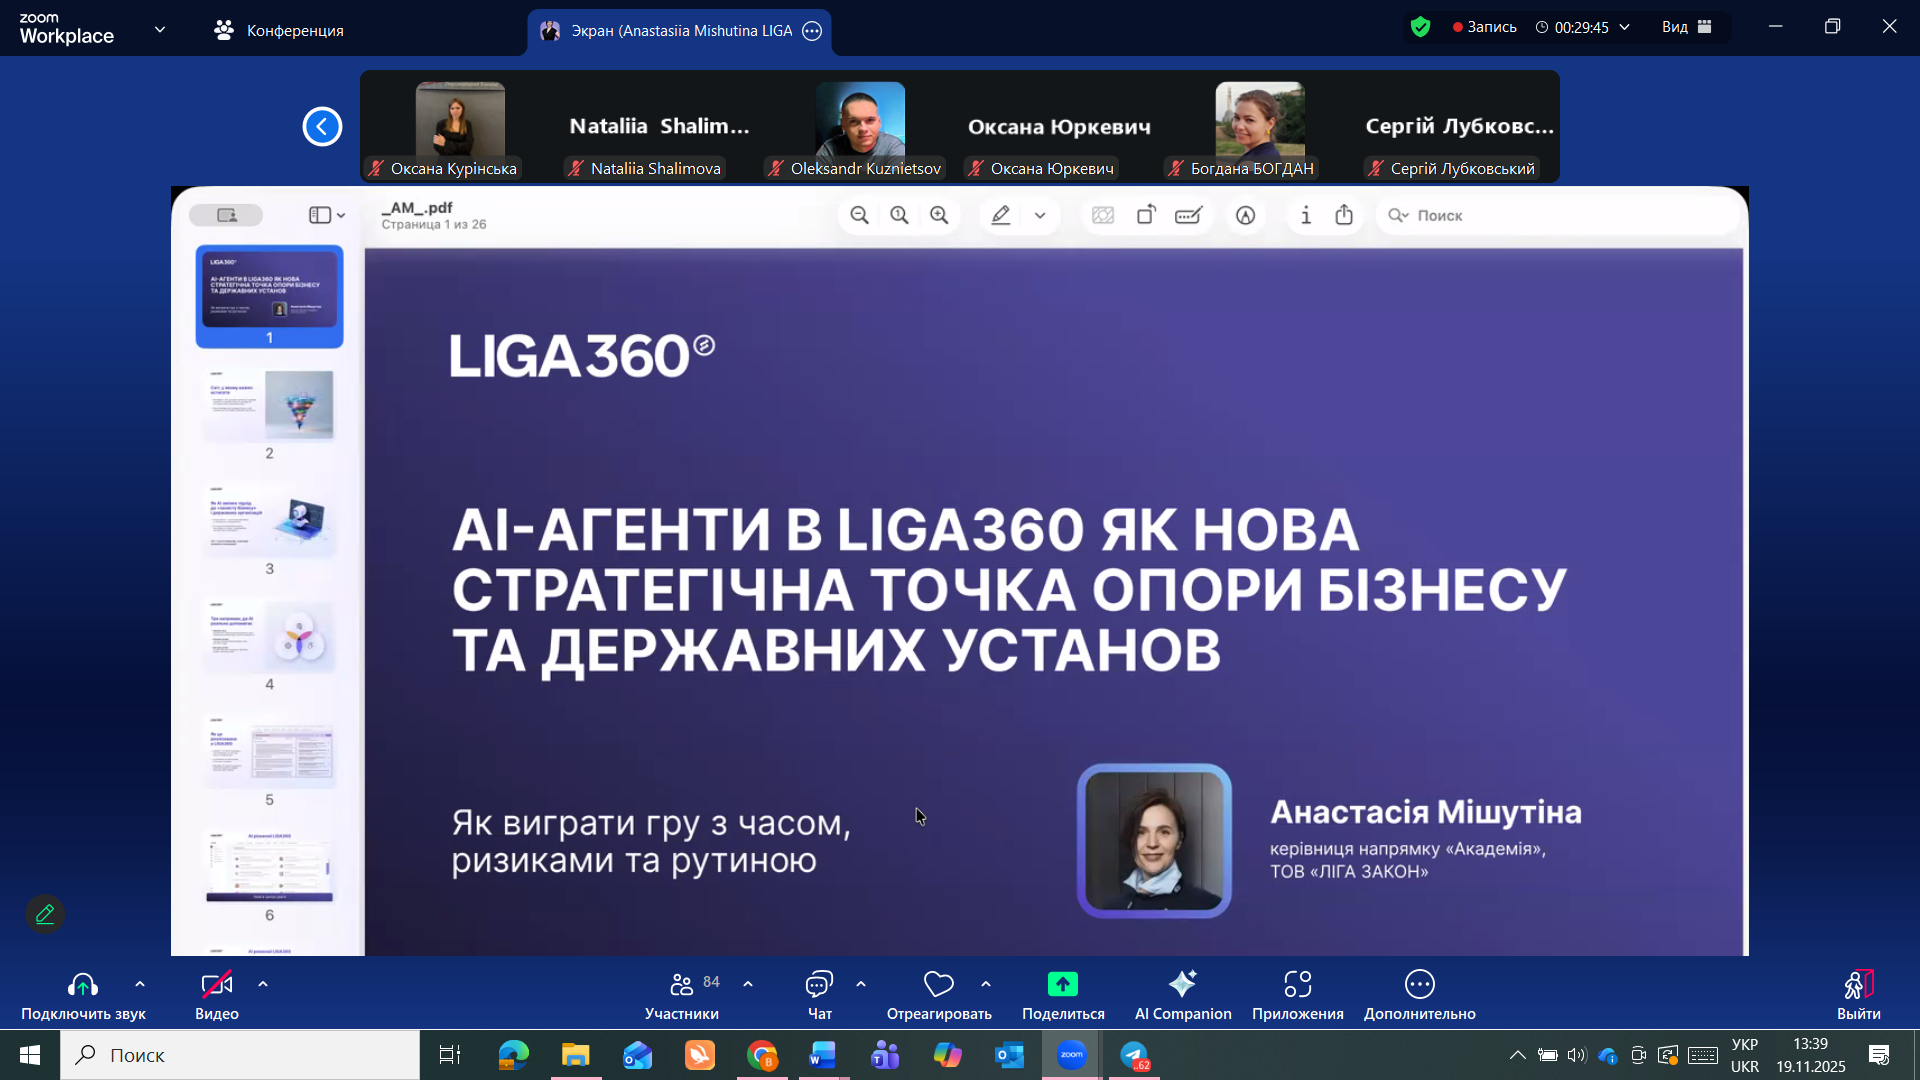The width and height of the screenshot is (1920, 1080).
Task: Open the Apps panel icon
Action: click(x=1297, y=985)
